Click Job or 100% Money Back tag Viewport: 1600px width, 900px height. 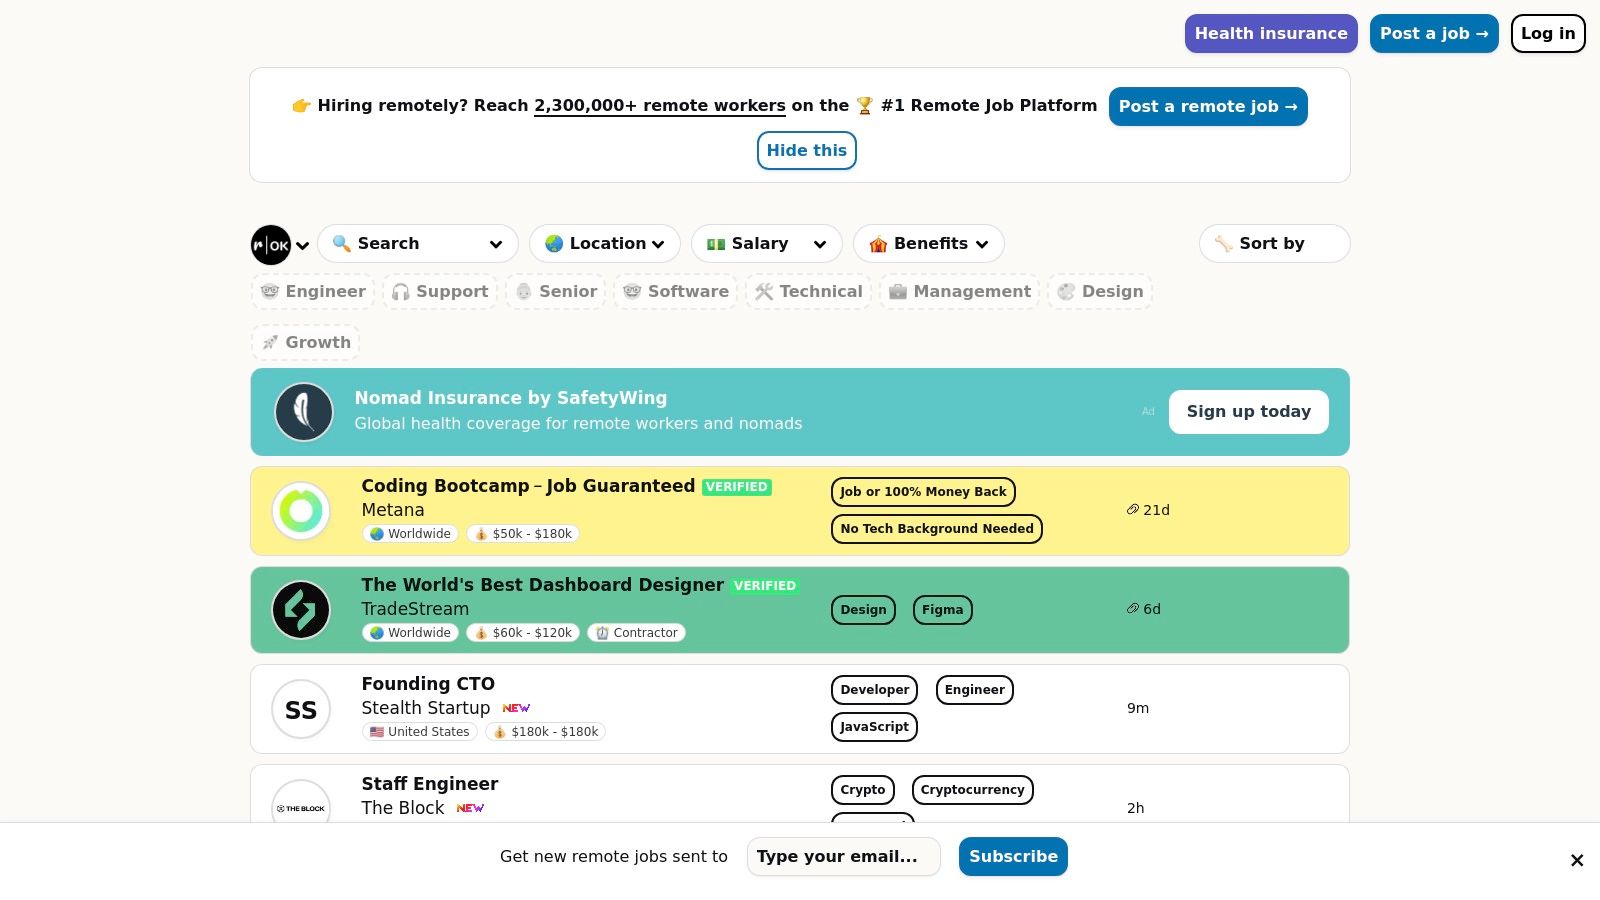923,492
